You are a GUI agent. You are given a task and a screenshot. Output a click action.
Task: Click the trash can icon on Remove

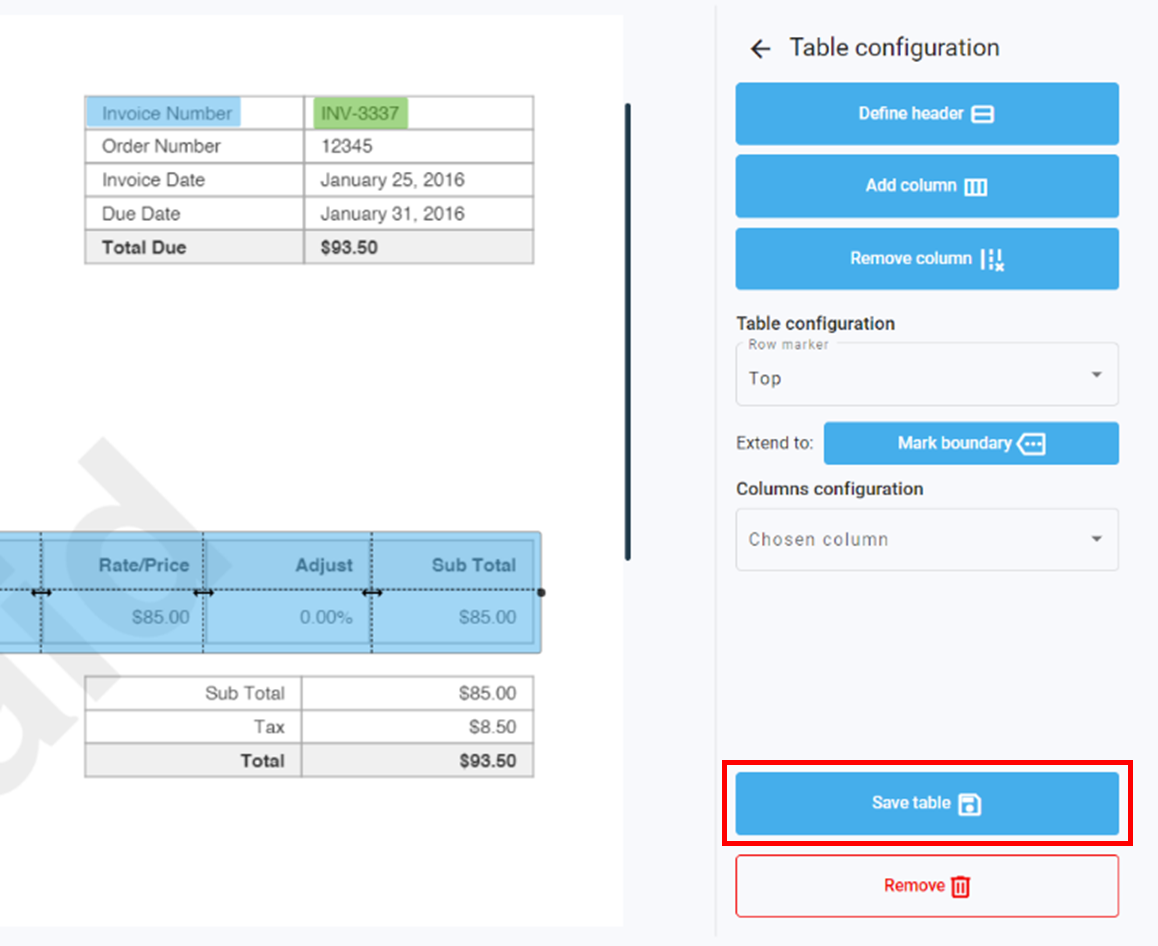(960, 886)
